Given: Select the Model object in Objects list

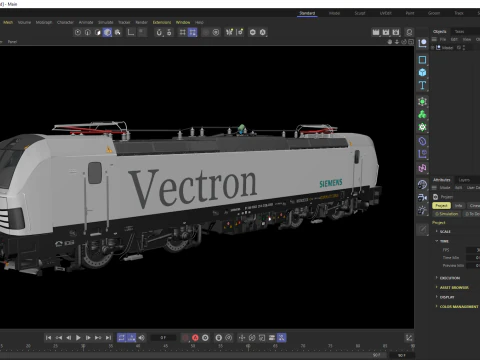Looking at the screenshot, I should click(447, 48).
